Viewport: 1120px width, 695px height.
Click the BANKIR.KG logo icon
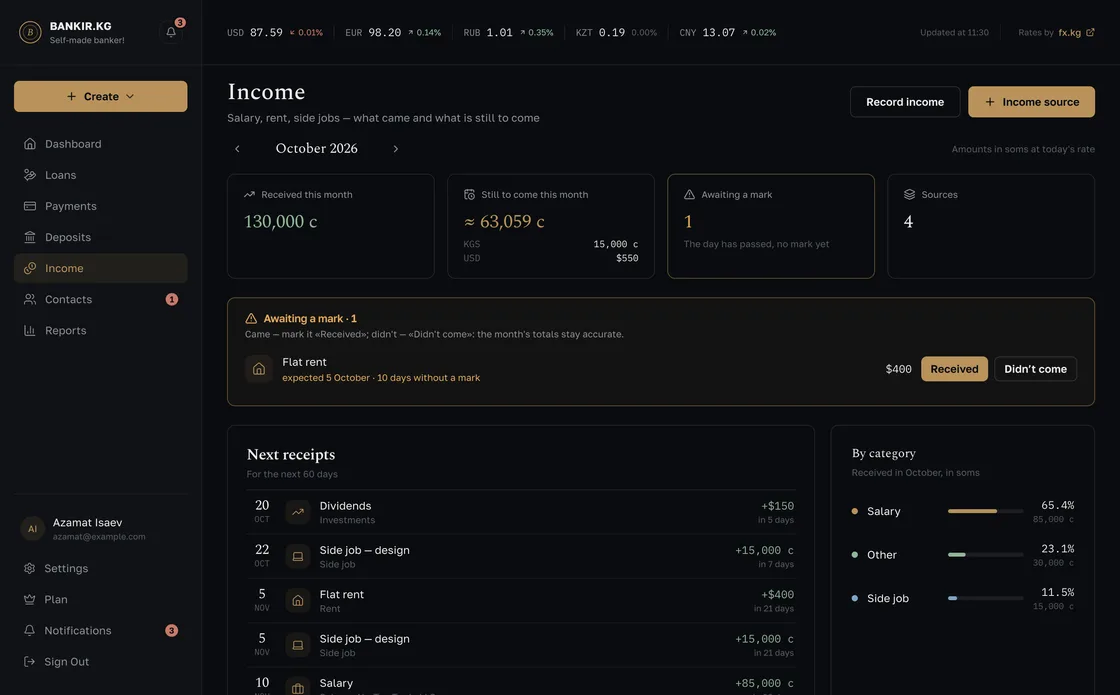pyautogui.click(x=30, y=32)
